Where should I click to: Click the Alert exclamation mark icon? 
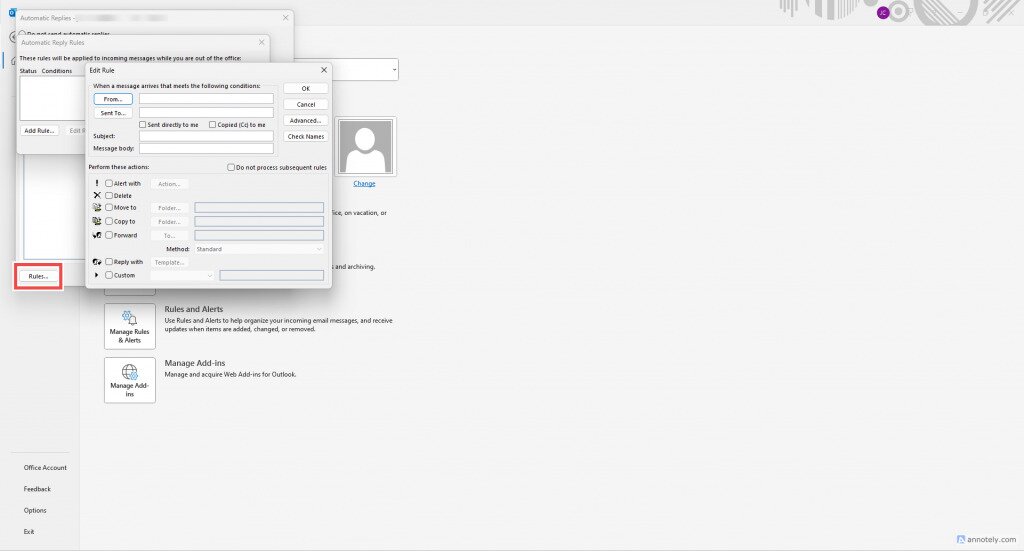pos(97,183)
